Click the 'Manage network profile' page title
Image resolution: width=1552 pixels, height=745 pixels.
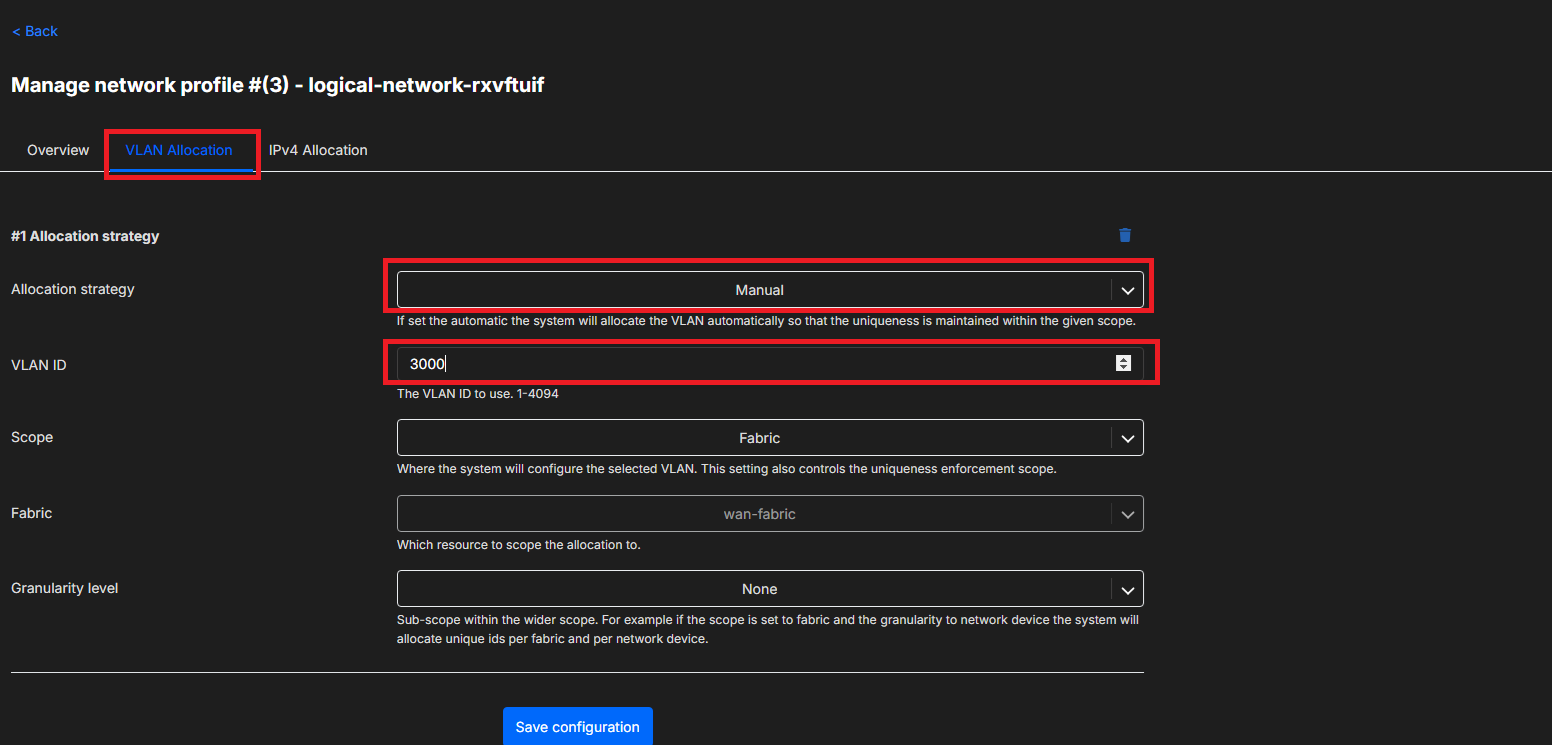(x=277, y=85)
